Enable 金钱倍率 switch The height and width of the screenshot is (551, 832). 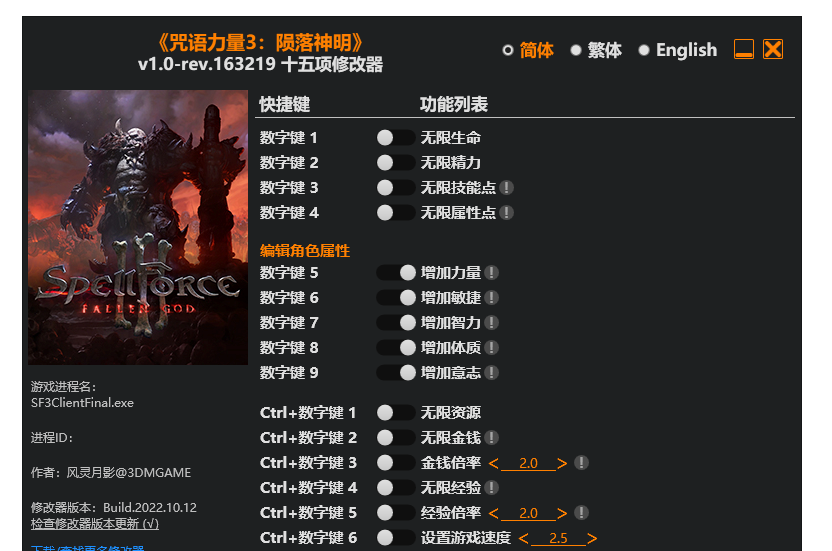pyautogui.click(x=396, y=462)
